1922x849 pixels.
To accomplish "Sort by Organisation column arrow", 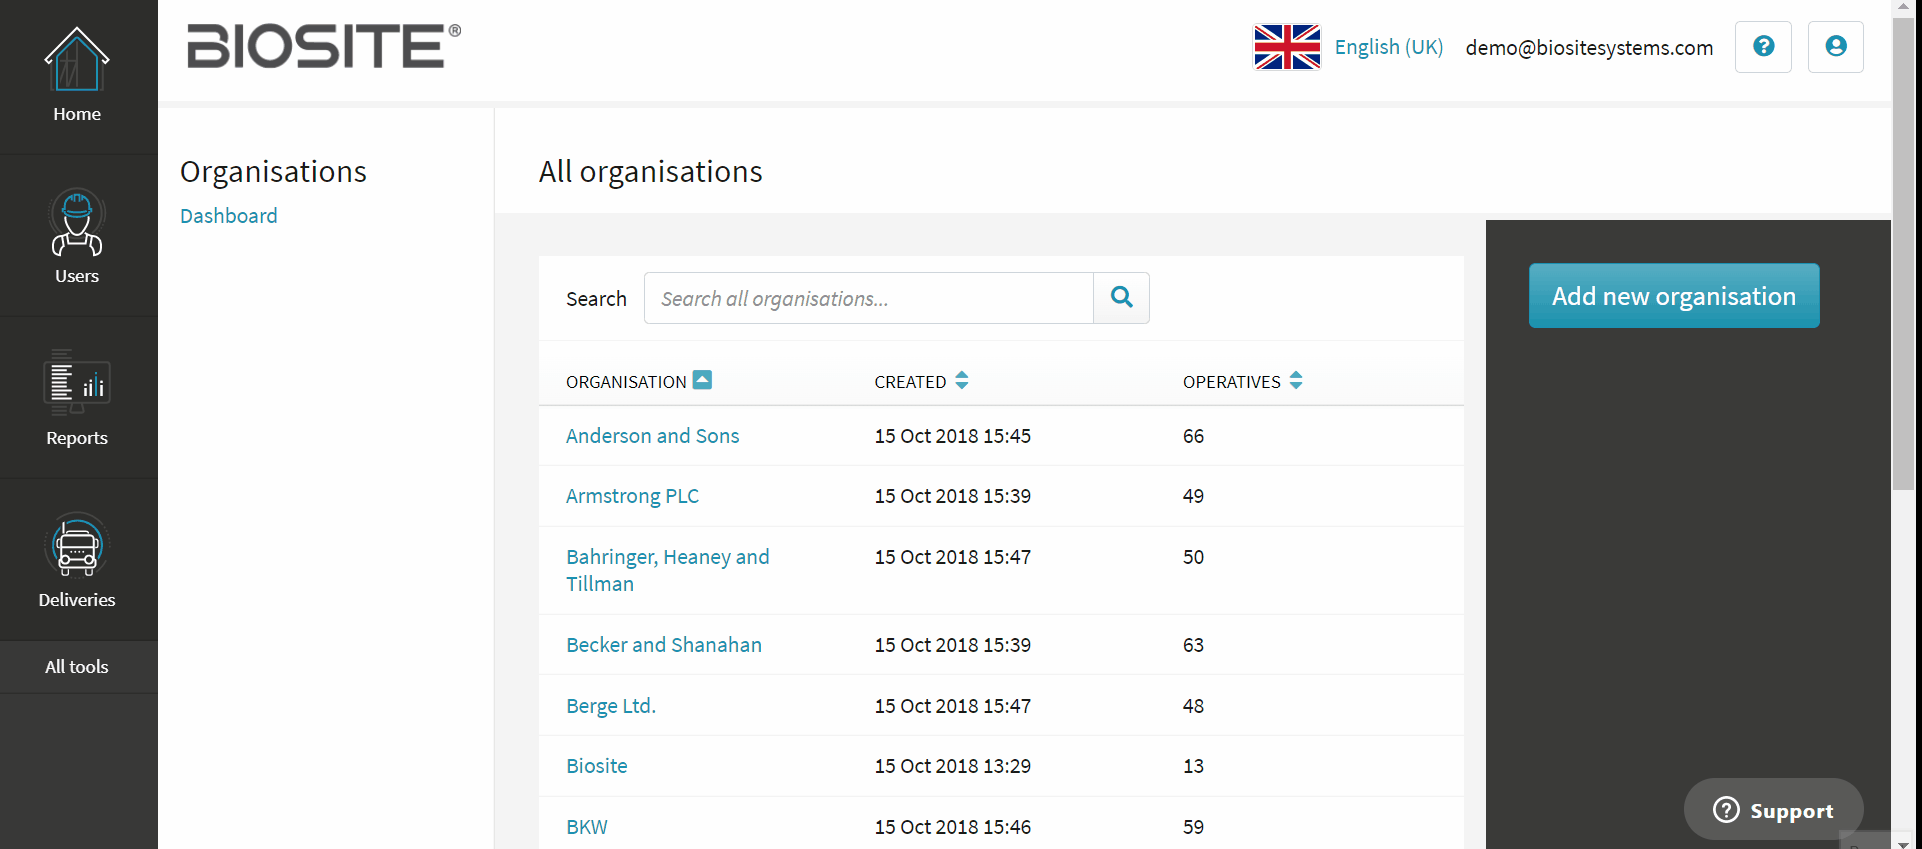I will (703, 380).
